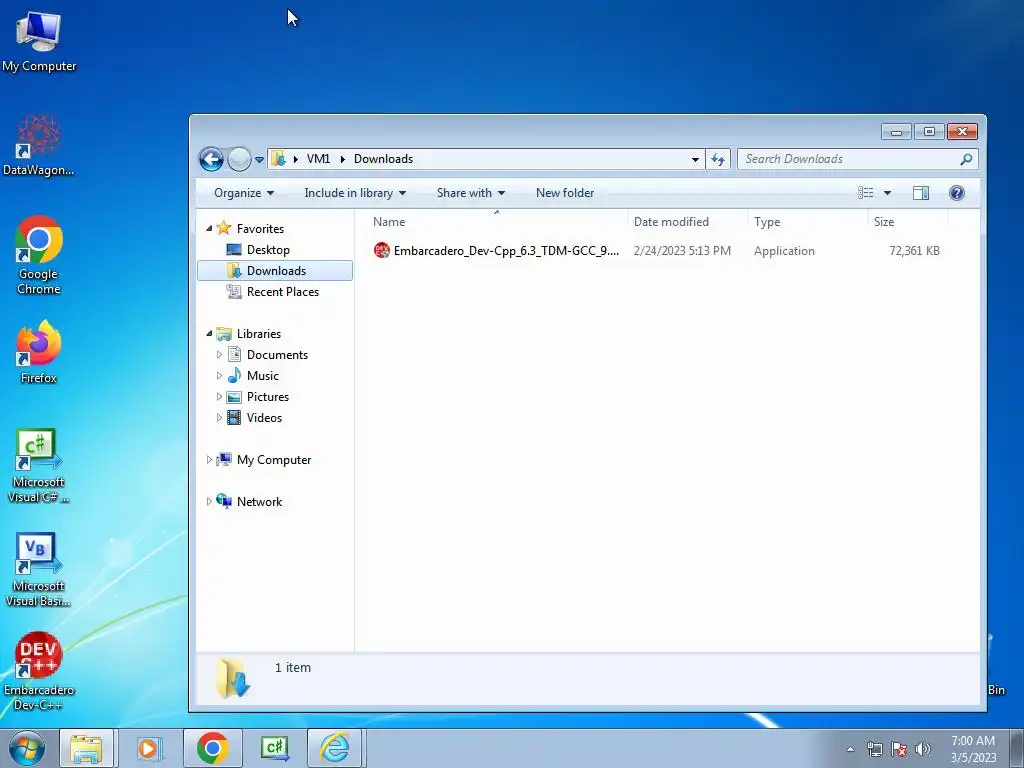Select Downloads under Favorites
The height and width of the screenshot is (768, 1024).
click(276, 270)
